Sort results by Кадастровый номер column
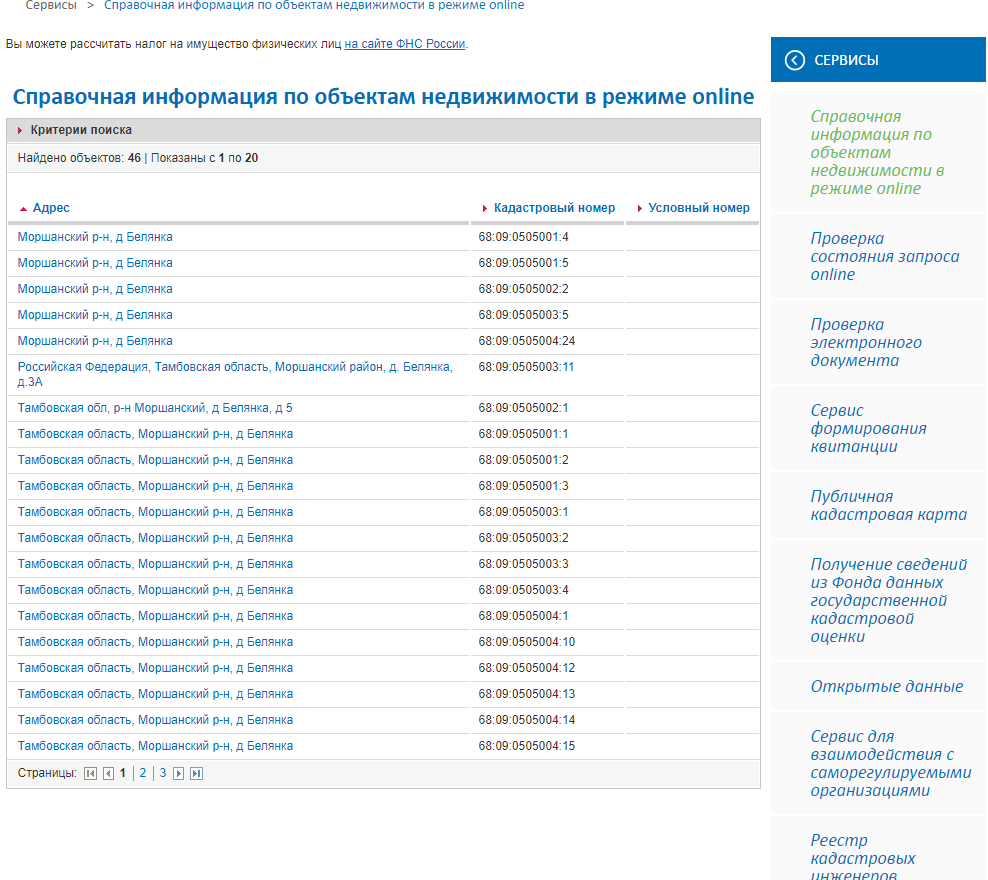988x880 pixels. click(x=554, y=208)
